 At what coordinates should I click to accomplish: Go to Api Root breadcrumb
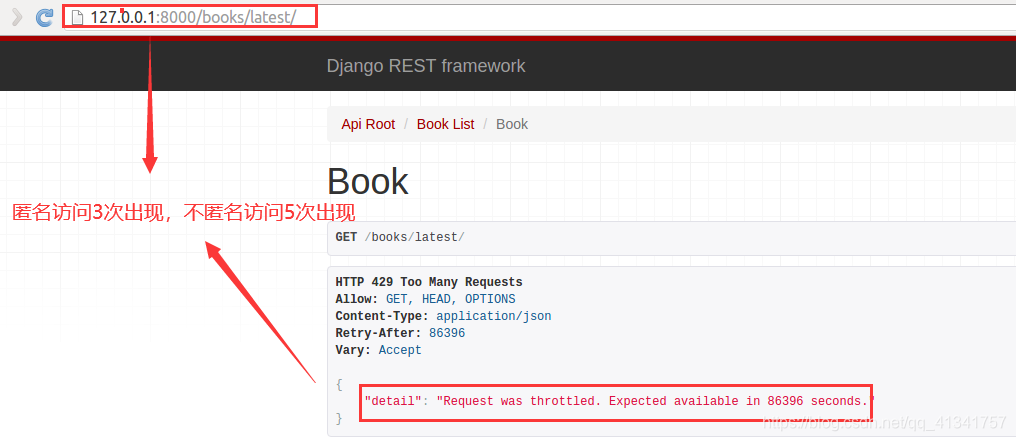coord(368,124)
